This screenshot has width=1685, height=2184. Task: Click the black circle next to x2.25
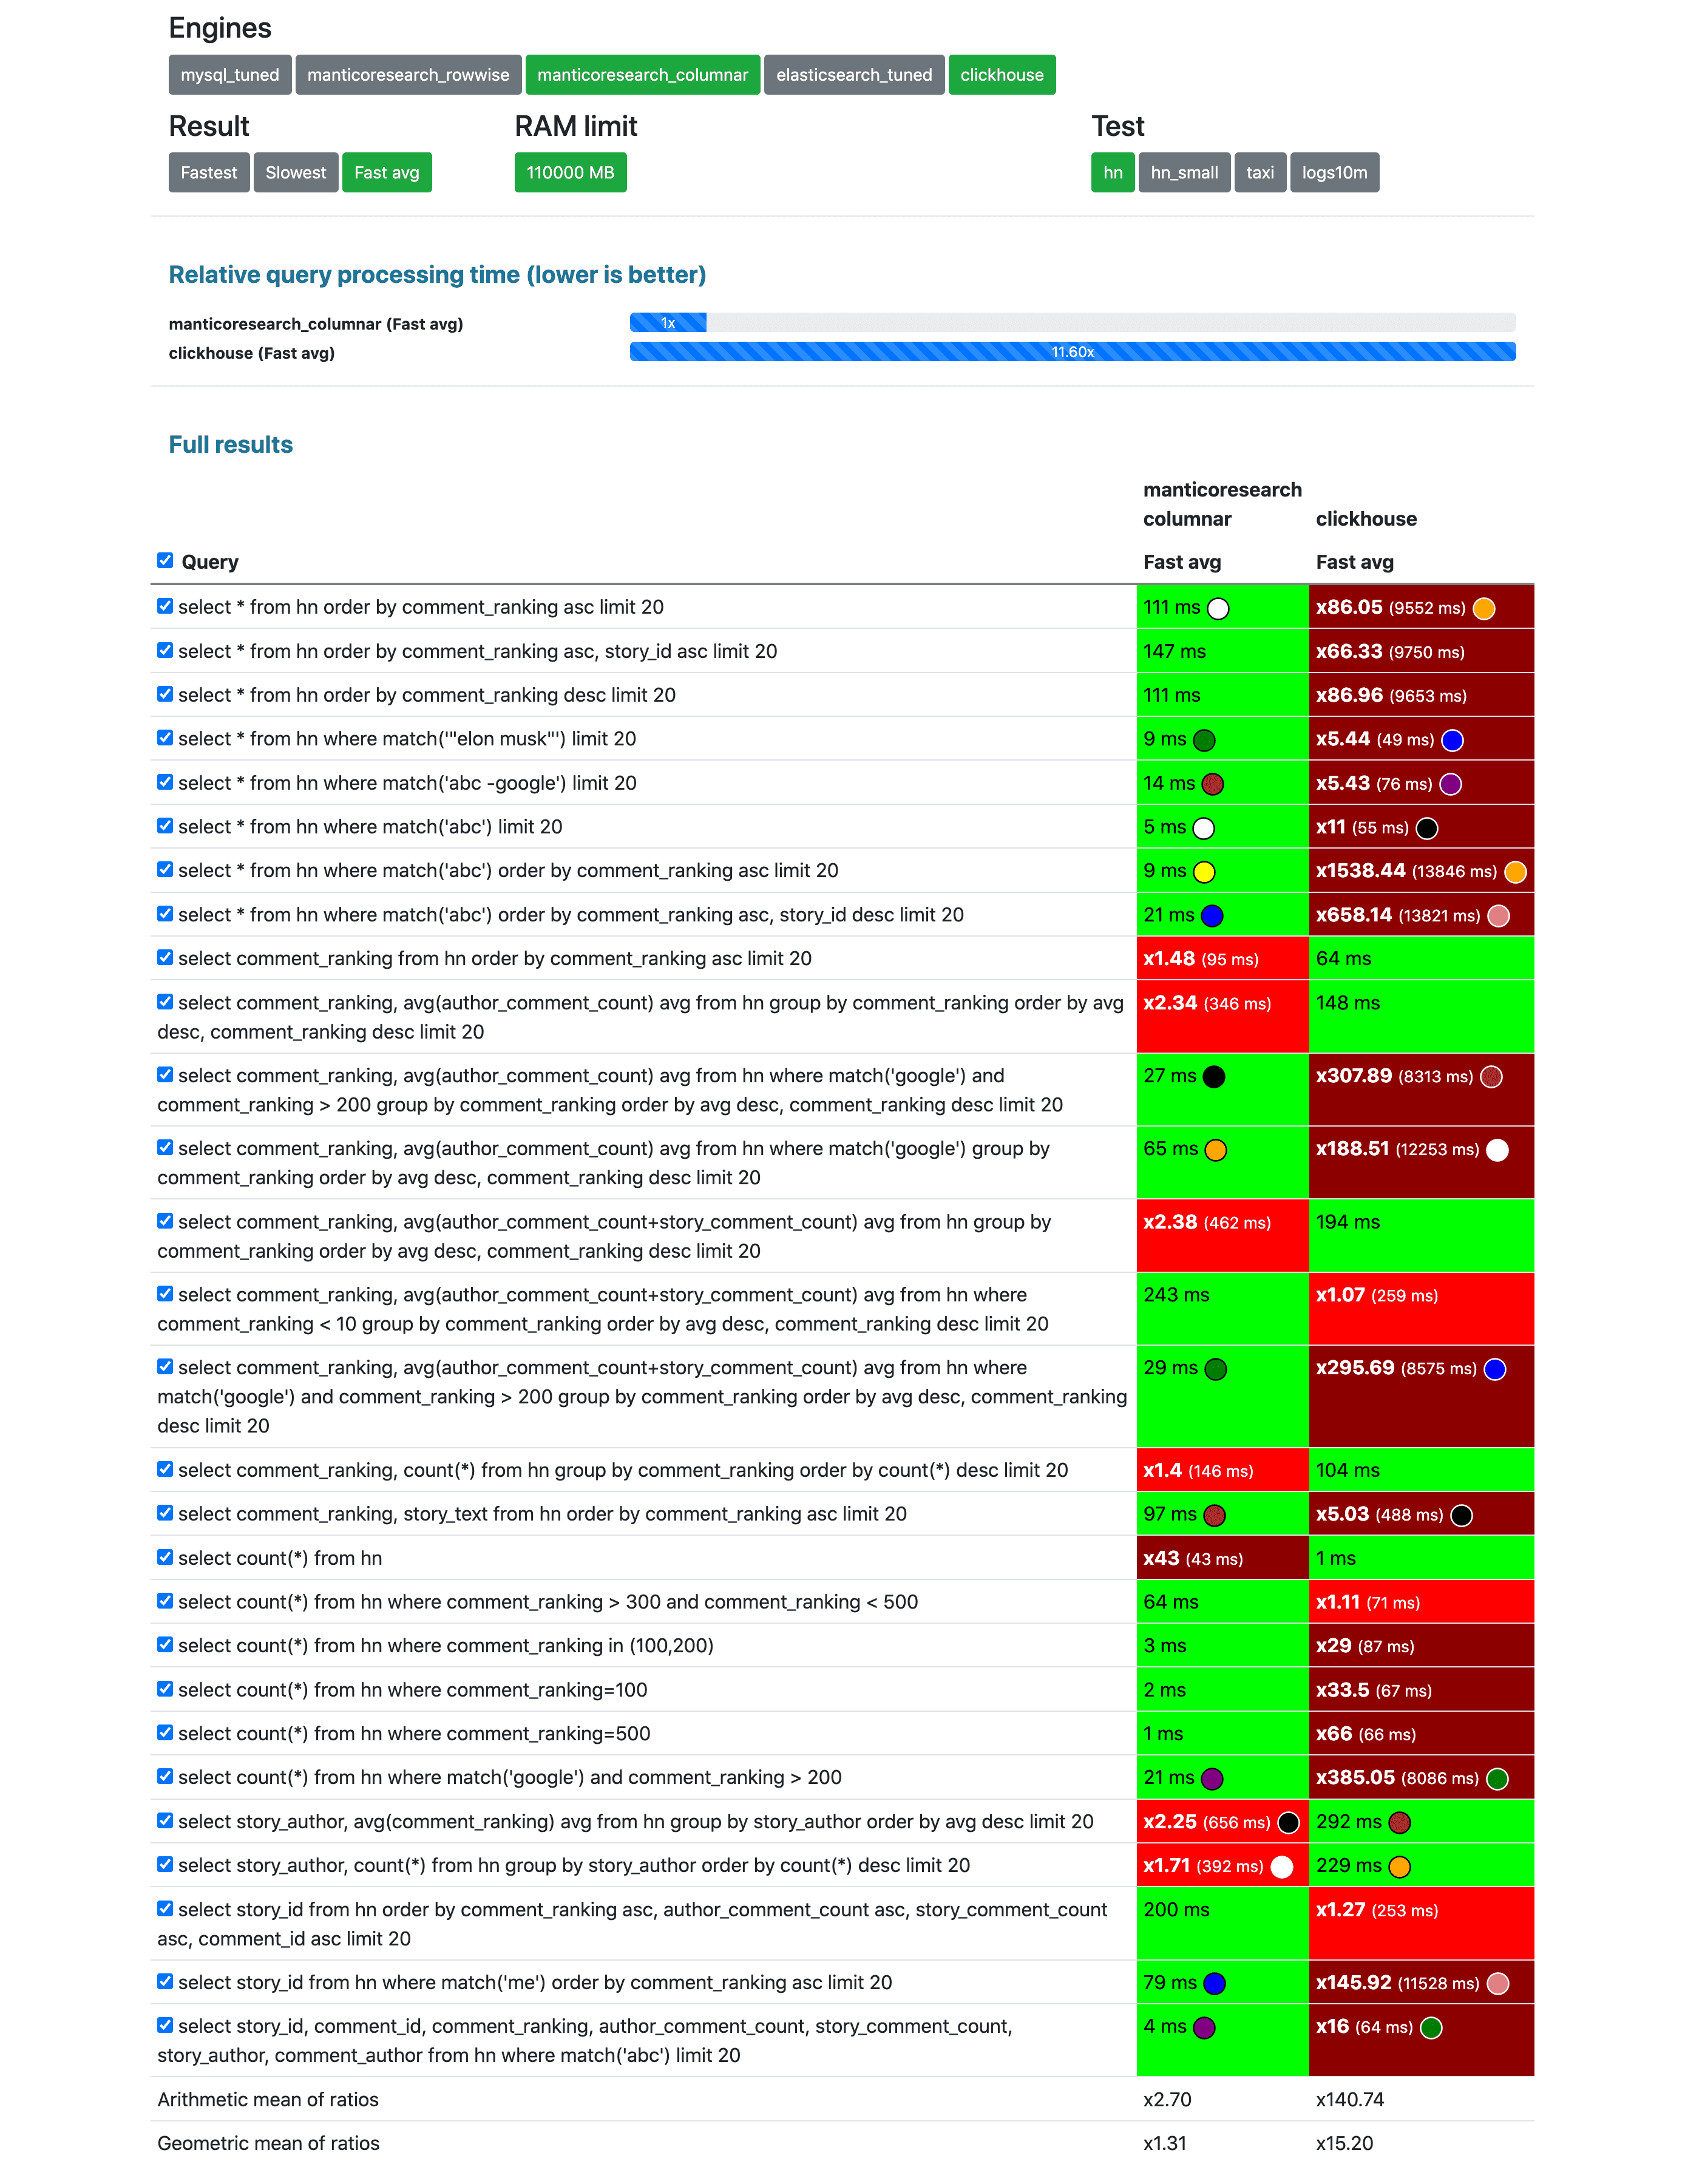(x=1288, y=1823)
